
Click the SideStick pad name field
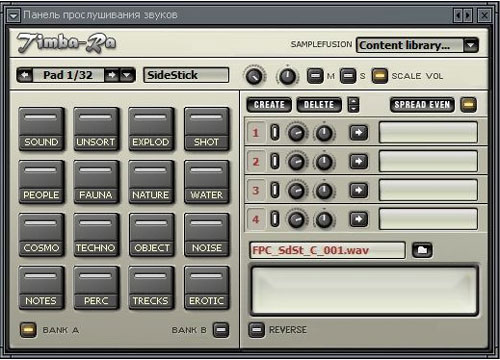(186, 75)
